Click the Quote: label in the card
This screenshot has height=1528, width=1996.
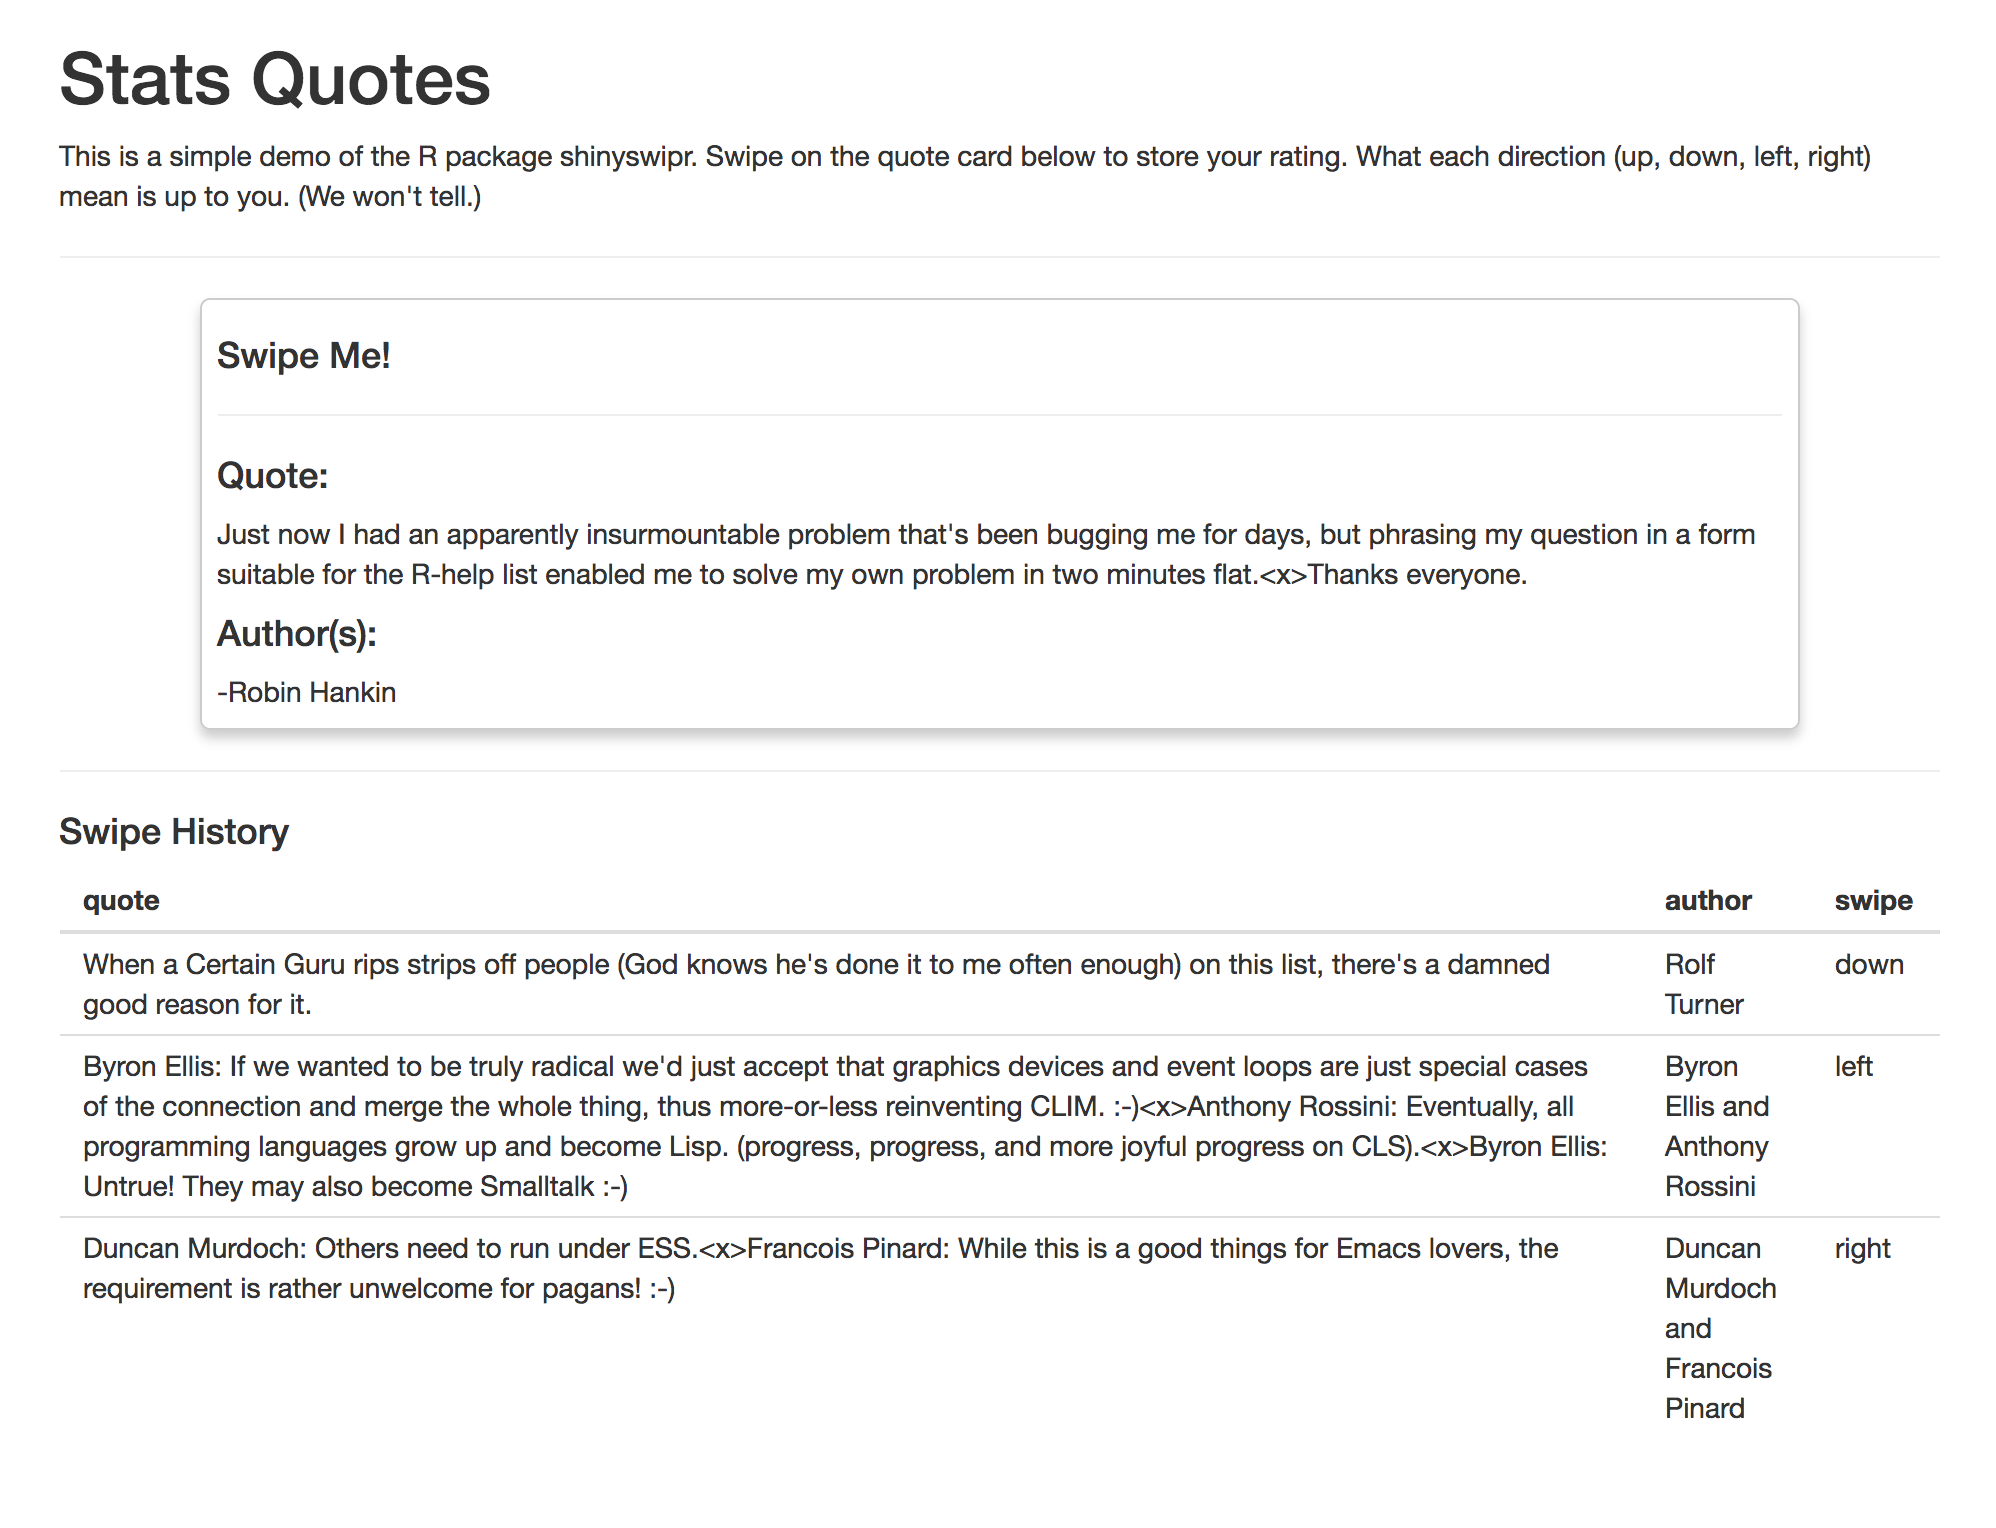[272, 476]
